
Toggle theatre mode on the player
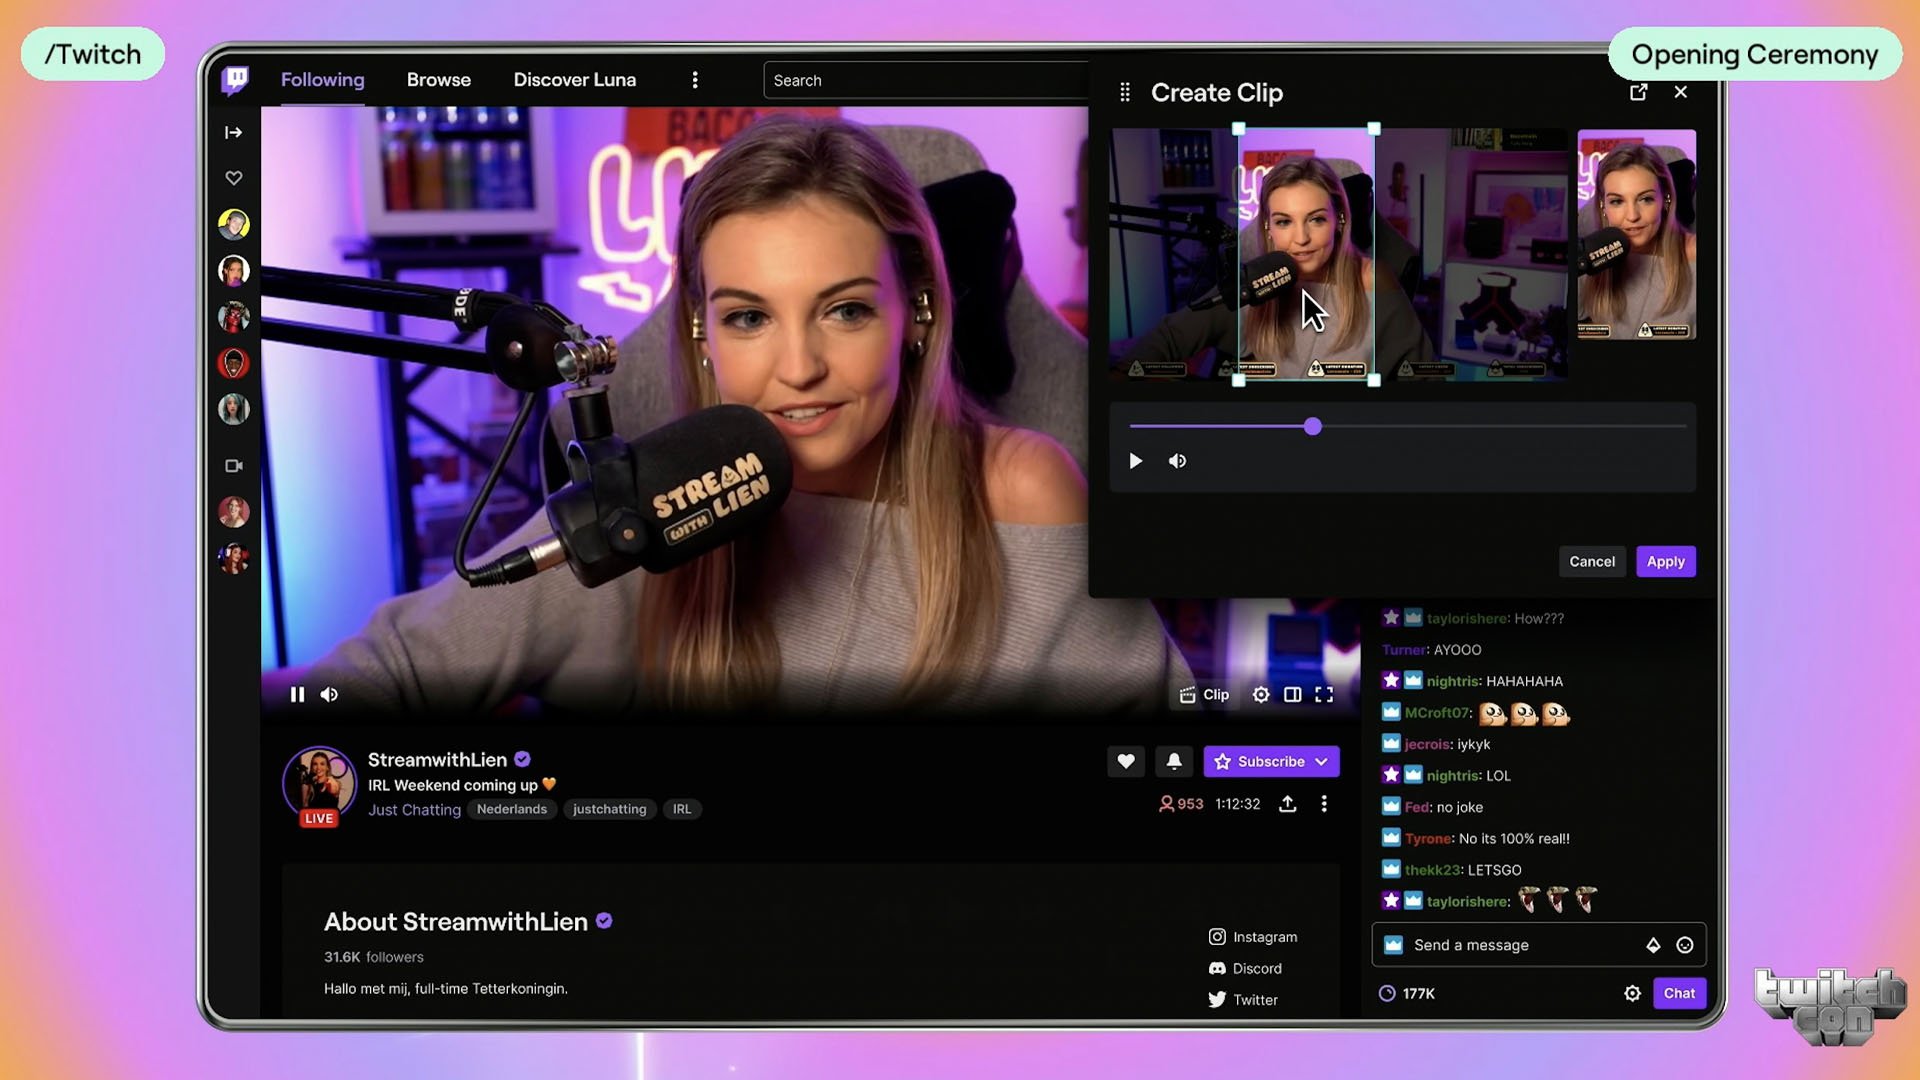coord(1293,695)
